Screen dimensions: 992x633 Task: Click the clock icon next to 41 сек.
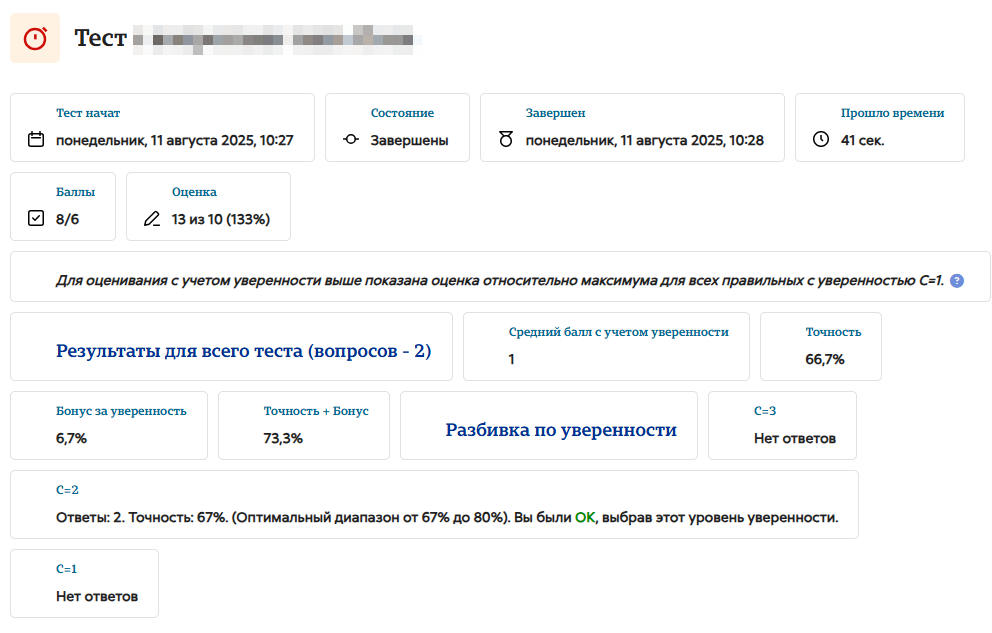tap(821, 139)
